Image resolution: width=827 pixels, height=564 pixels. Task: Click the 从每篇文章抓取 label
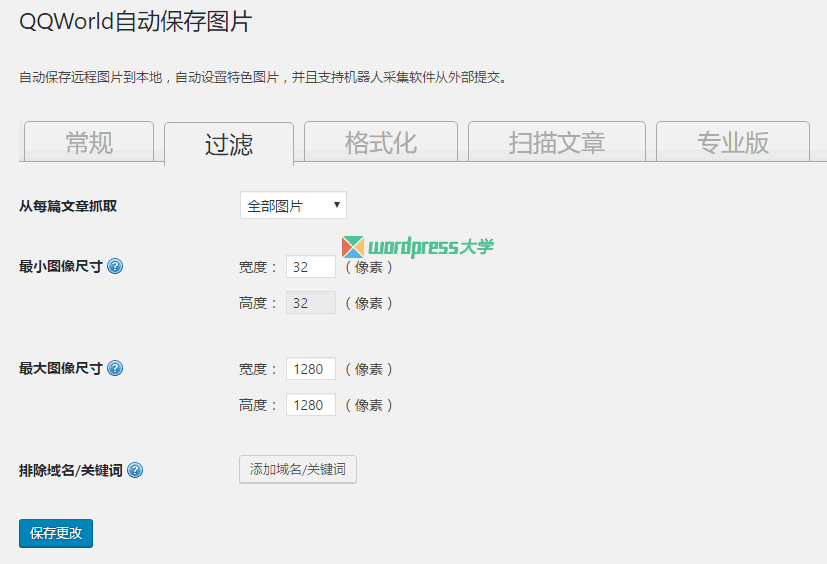68,206
